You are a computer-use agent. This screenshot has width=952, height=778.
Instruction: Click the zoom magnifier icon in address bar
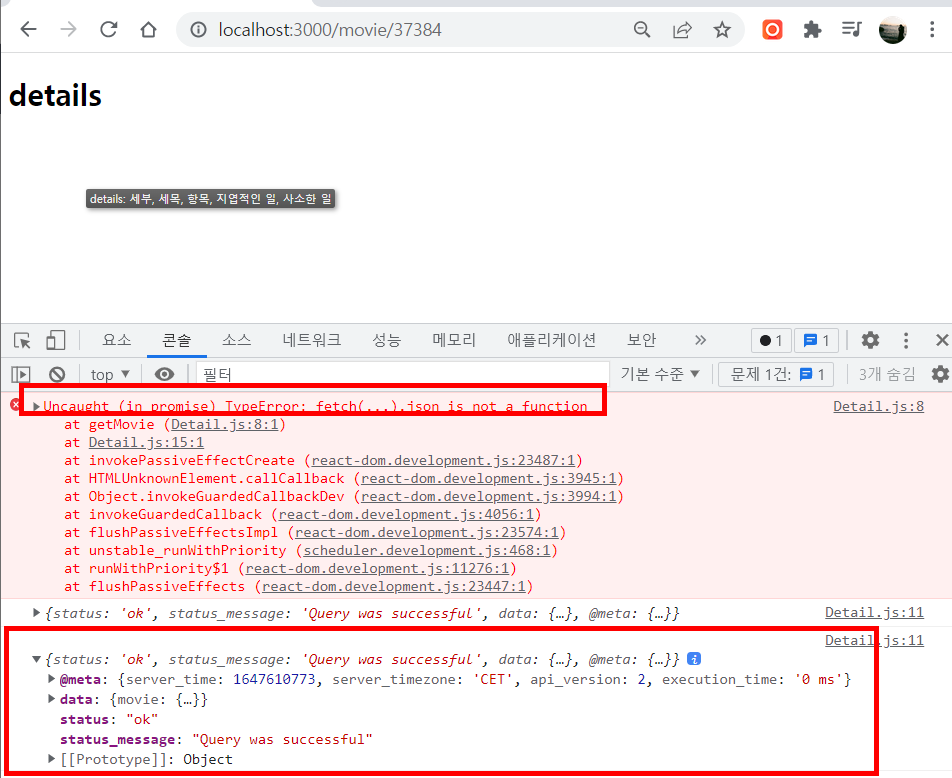pyautogui.click(x=642, y=29)
